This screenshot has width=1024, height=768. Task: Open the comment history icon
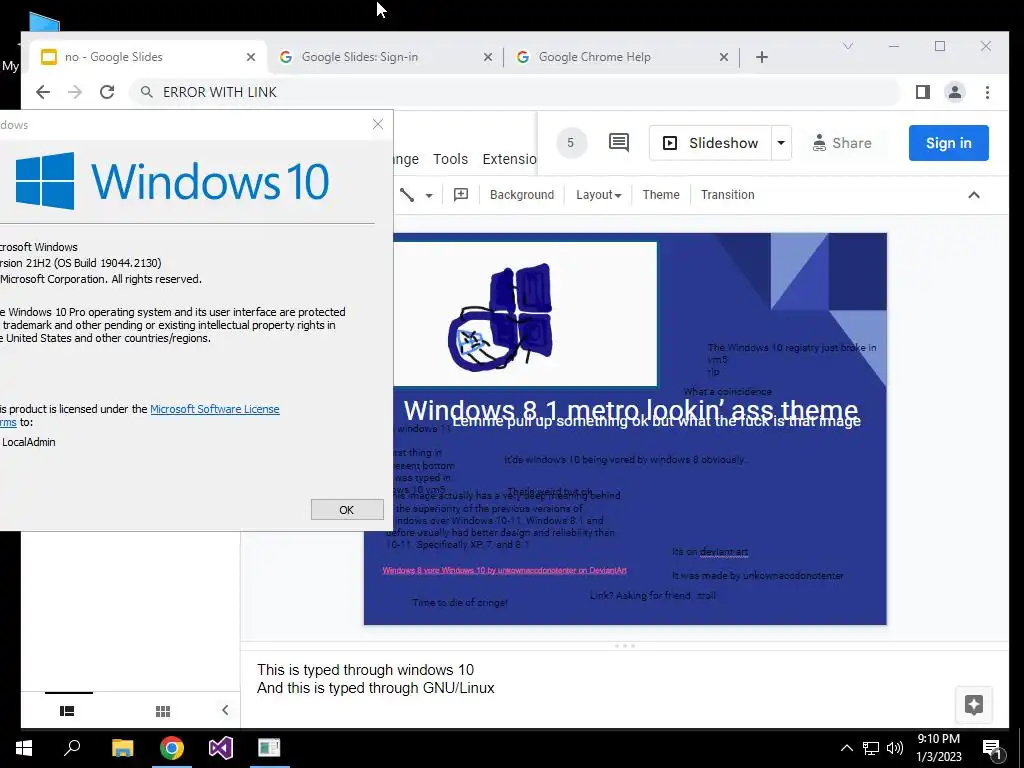coord(618,142)
